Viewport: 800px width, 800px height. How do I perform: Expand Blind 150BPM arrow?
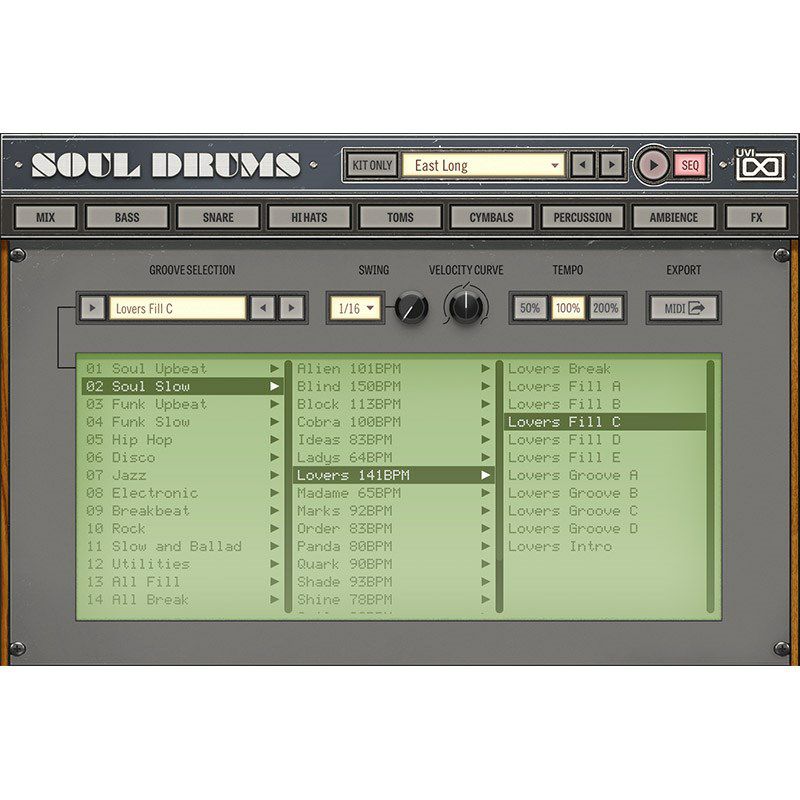click(485, 386)
